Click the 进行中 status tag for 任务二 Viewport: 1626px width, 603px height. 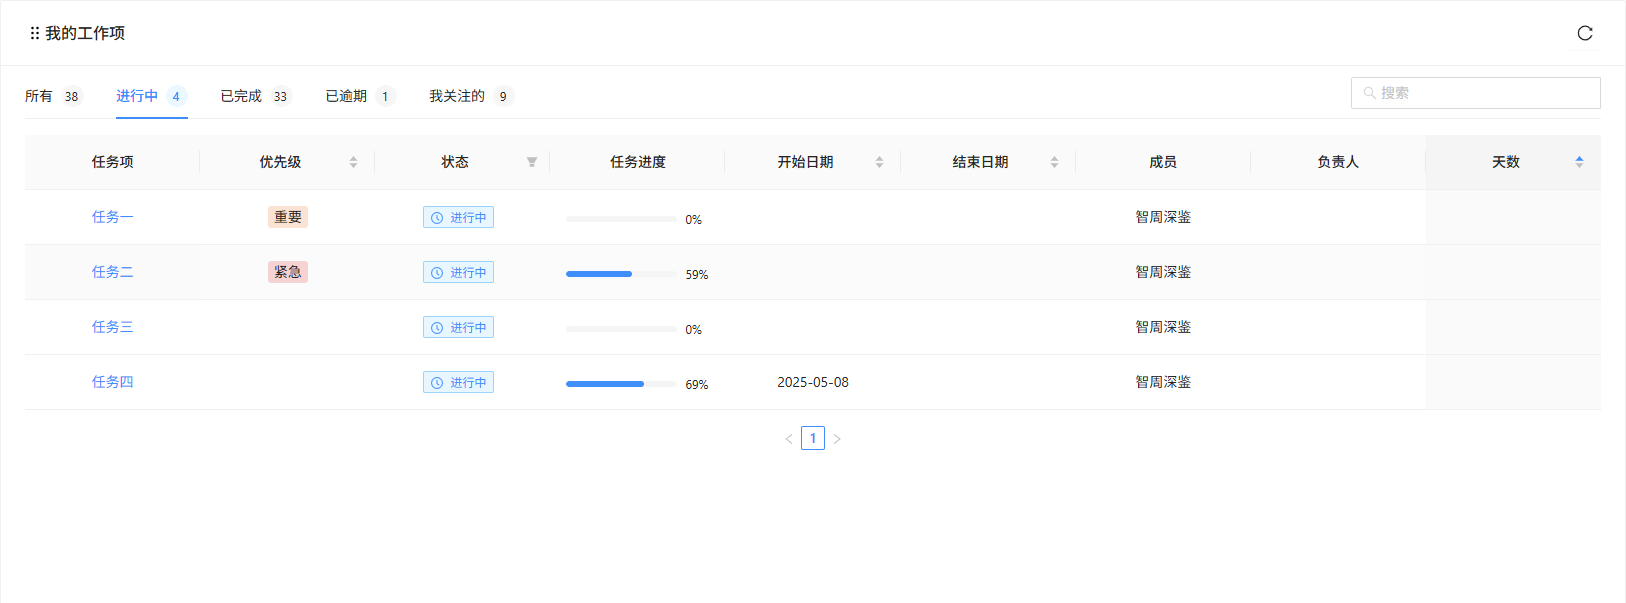[x=458, y=272]
